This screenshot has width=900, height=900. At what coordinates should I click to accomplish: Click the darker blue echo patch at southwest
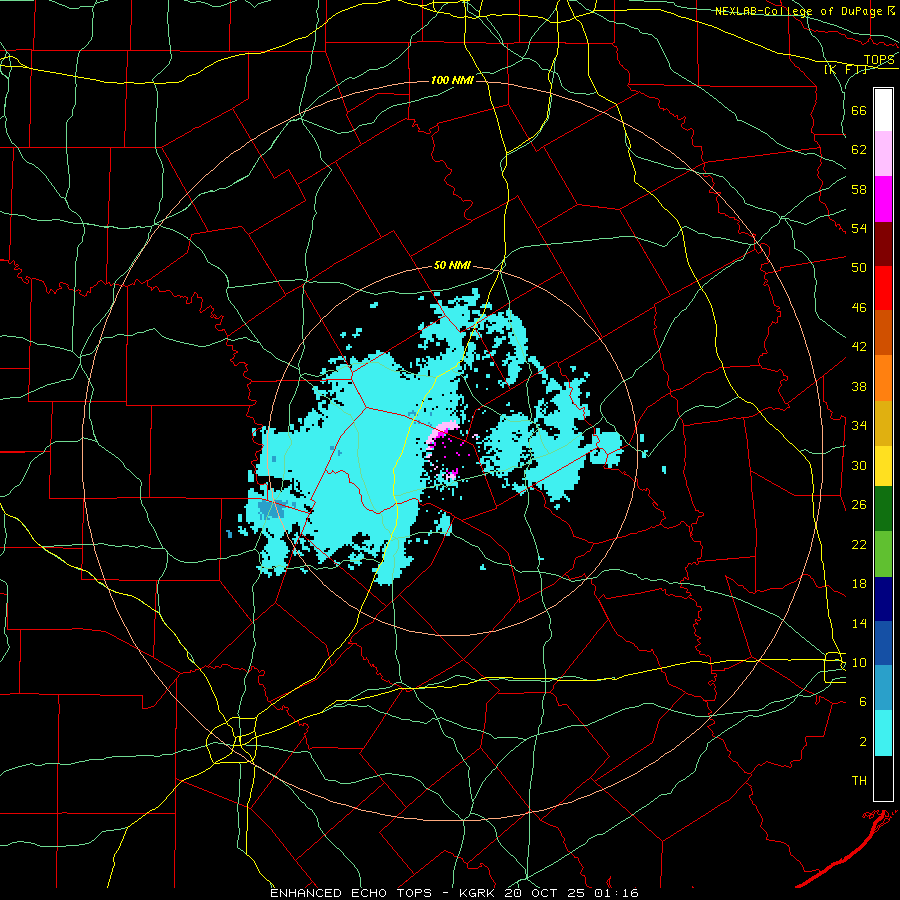(x=272, y=509)
